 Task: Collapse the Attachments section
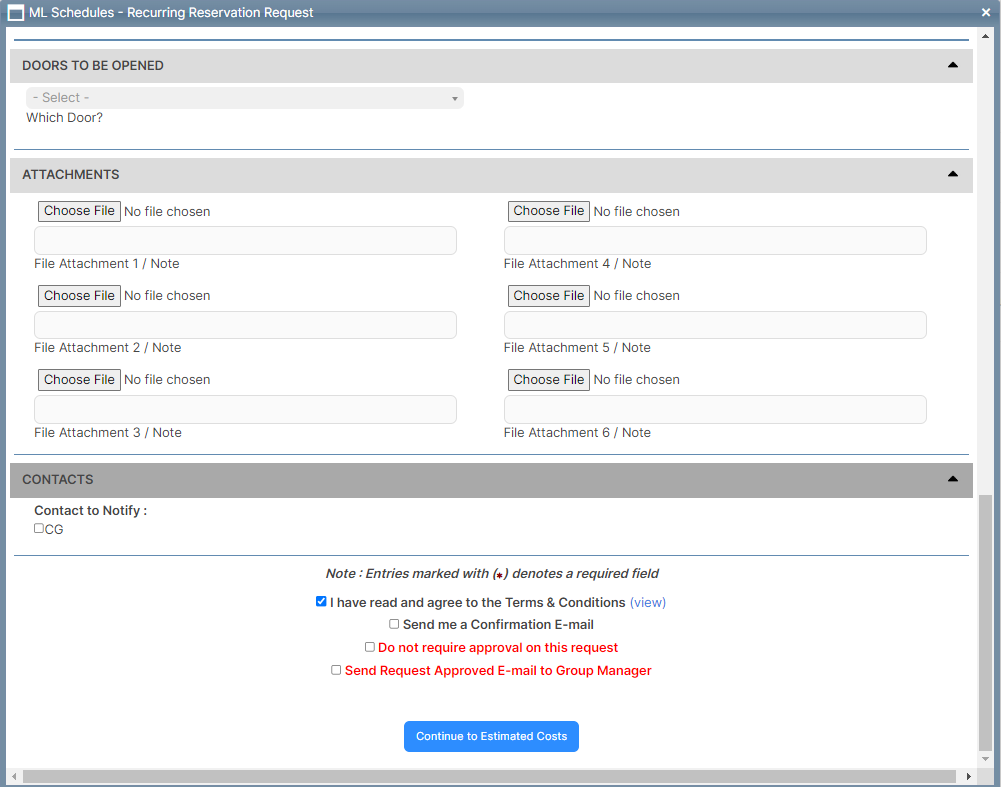(x=952, y=174)
